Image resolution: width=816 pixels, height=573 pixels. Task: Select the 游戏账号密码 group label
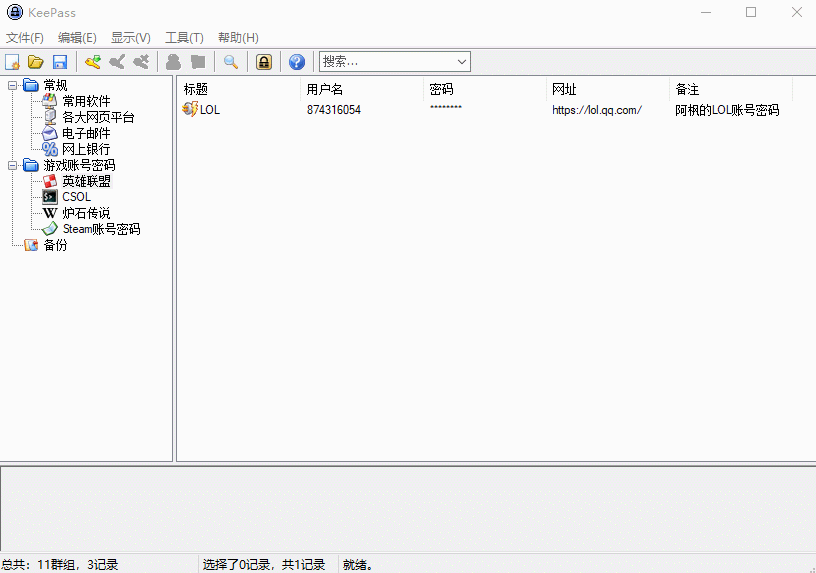pos(79,165)
